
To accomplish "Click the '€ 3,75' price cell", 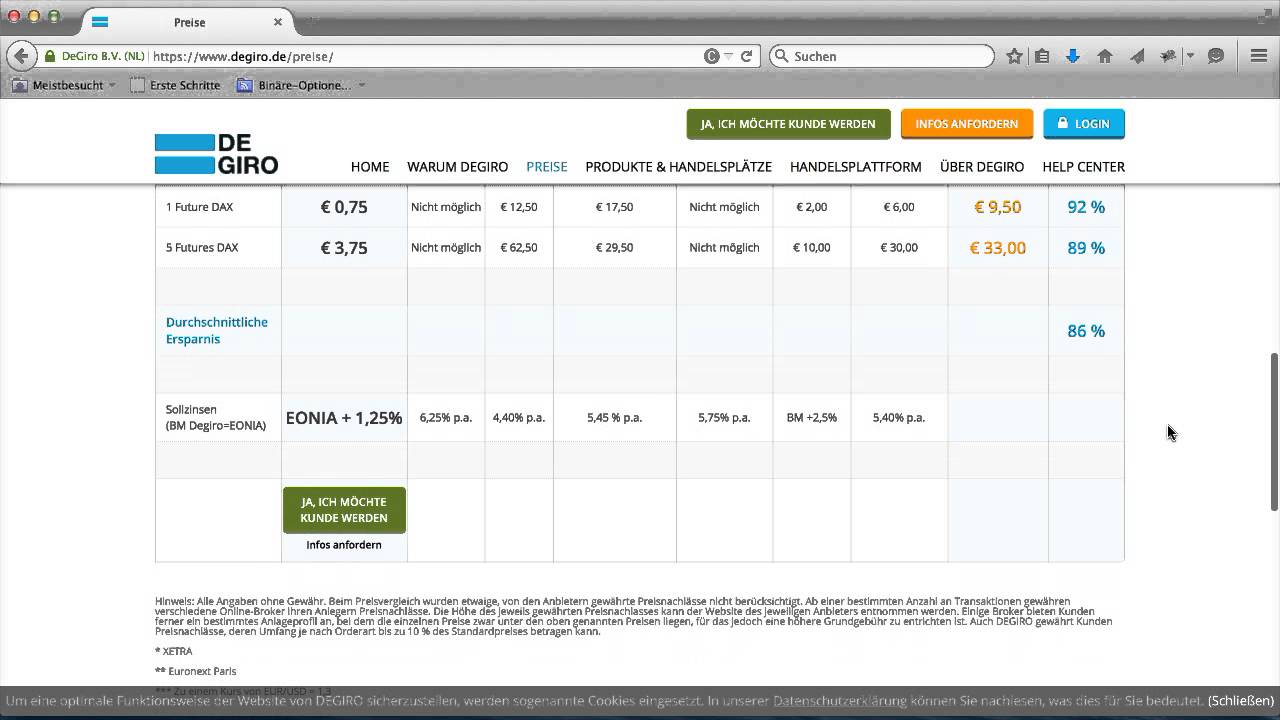I will click(x=344, y=248).
